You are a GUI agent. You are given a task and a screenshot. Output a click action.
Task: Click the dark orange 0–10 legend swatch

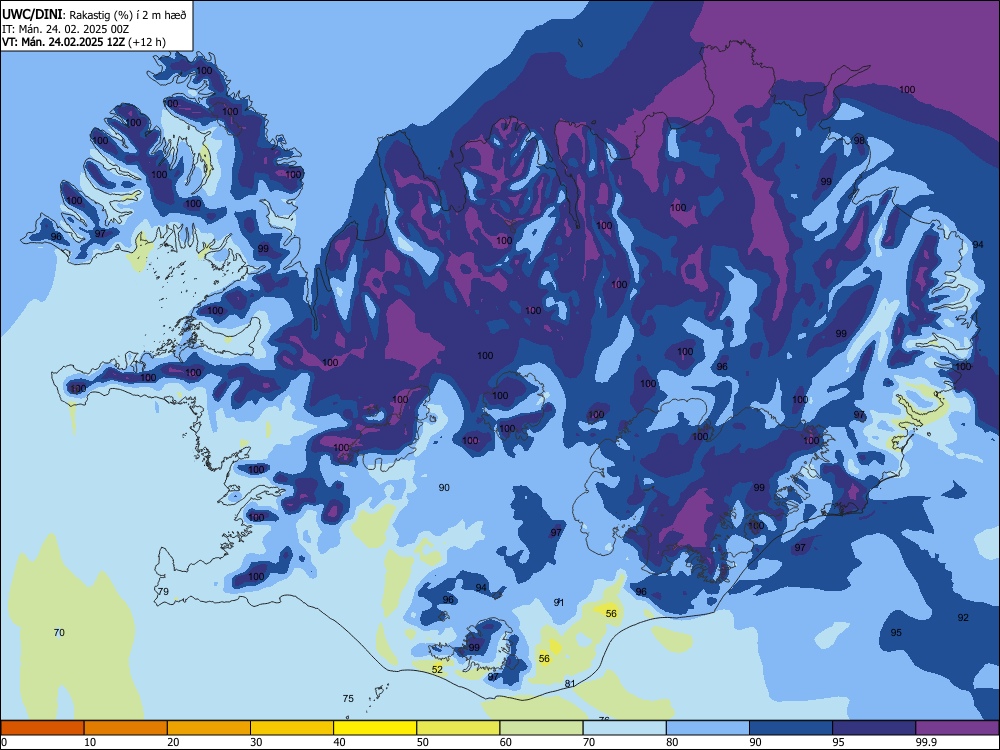point(42,728)
